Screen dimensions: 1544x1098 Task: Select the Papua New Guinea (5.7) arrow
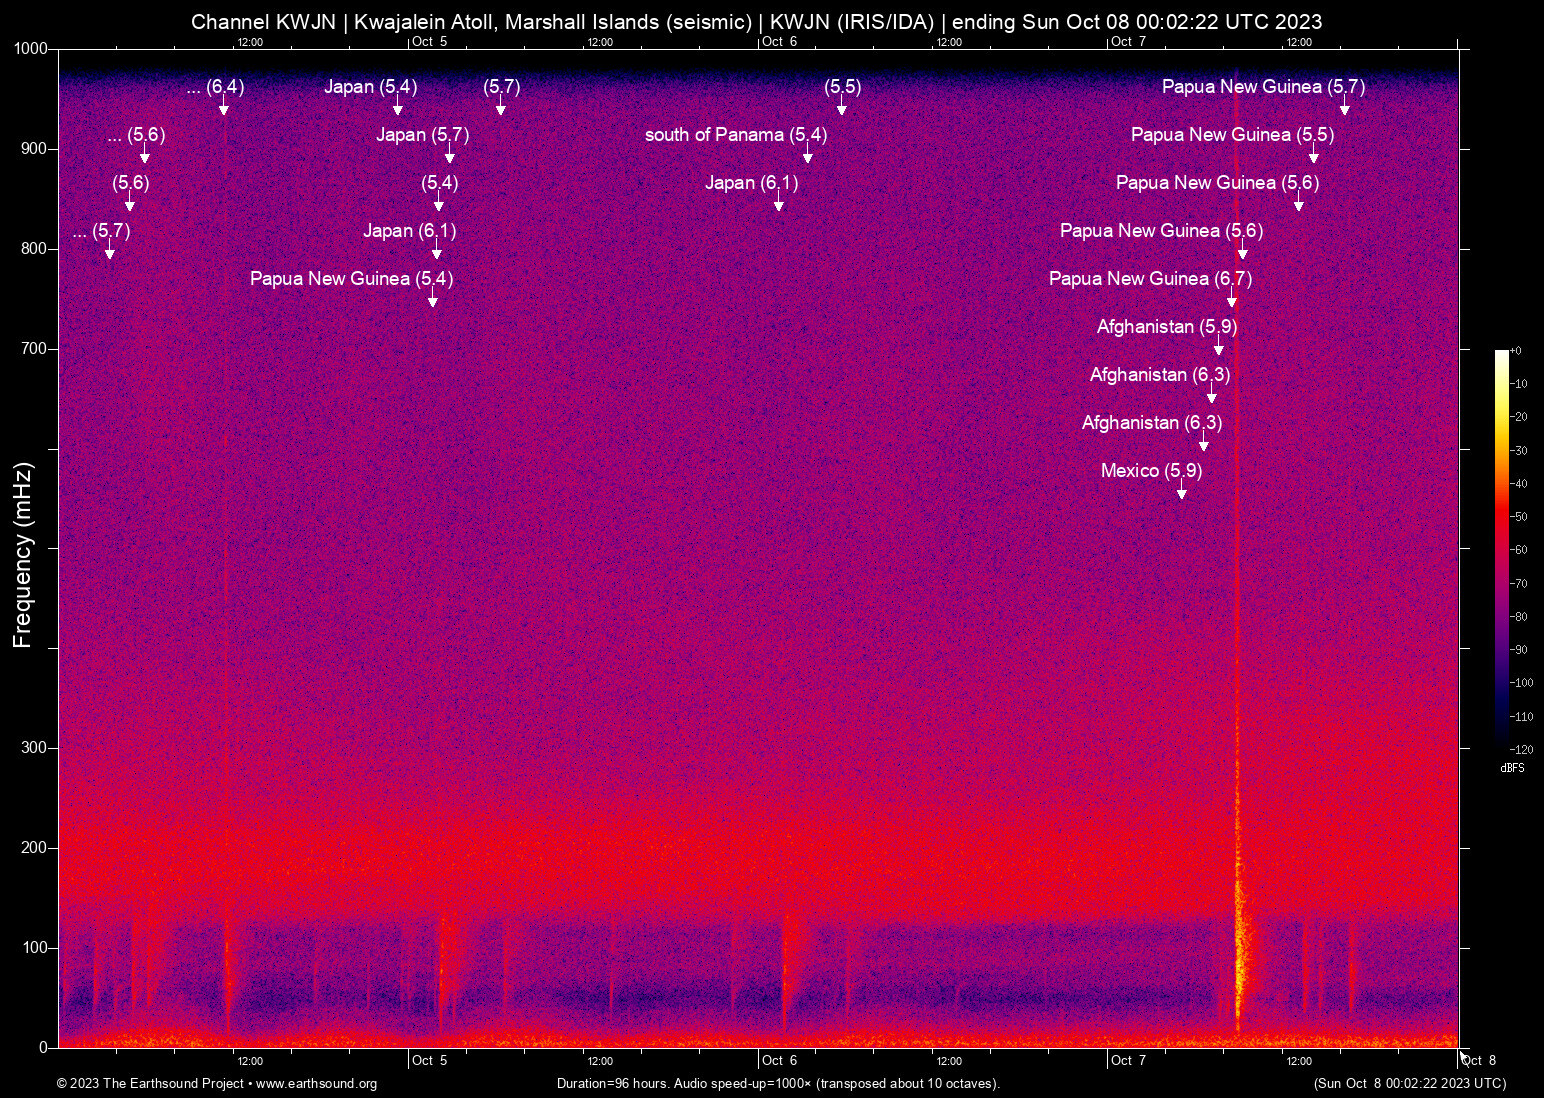click(x=1346, y=109)
